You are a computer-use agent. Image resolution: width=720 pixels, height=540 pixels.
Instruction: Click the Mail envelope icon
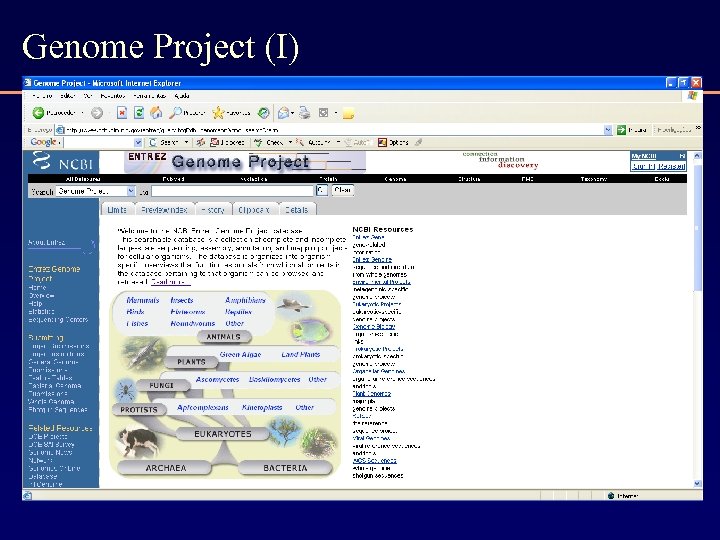(283, 112)
